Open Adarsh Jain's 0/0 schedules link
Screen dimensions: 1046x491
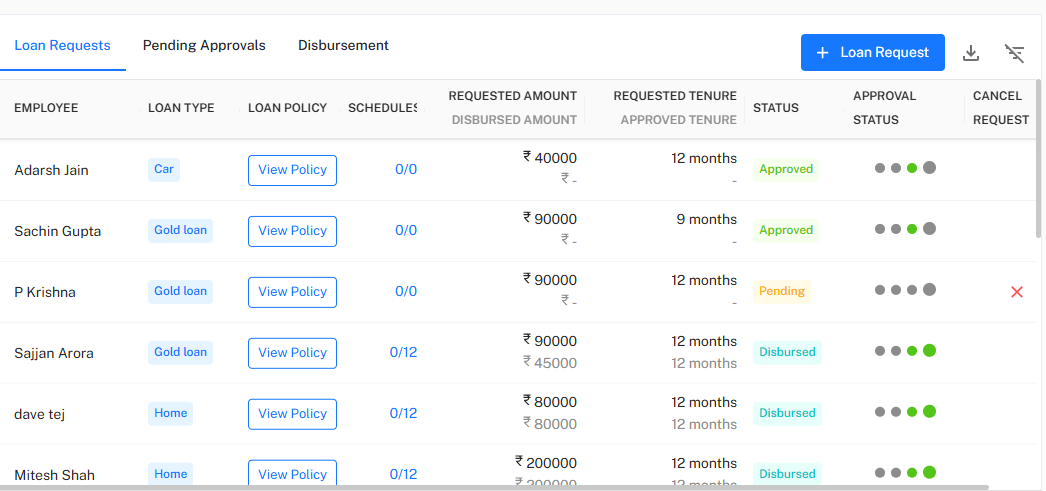coord(405,170)
